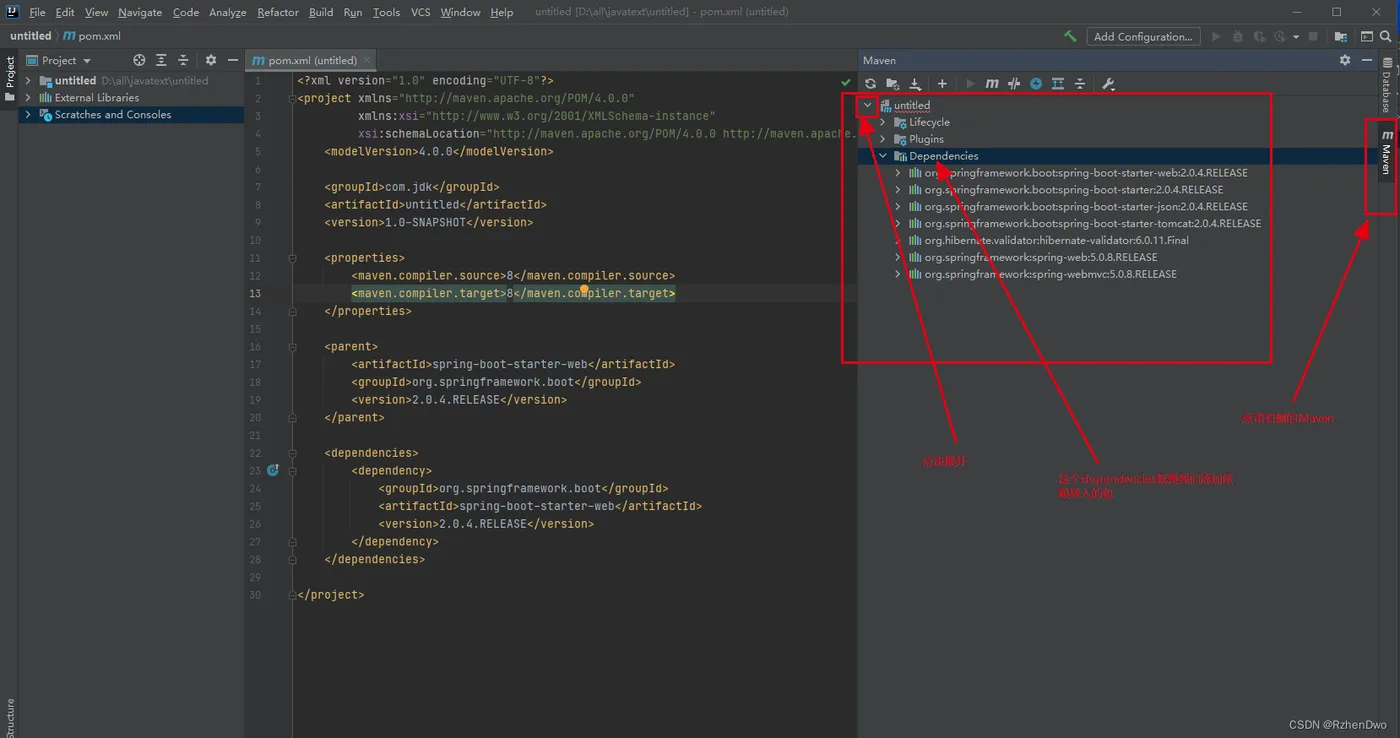Expand untitled folder in Project tree

(x=28, y=81)
